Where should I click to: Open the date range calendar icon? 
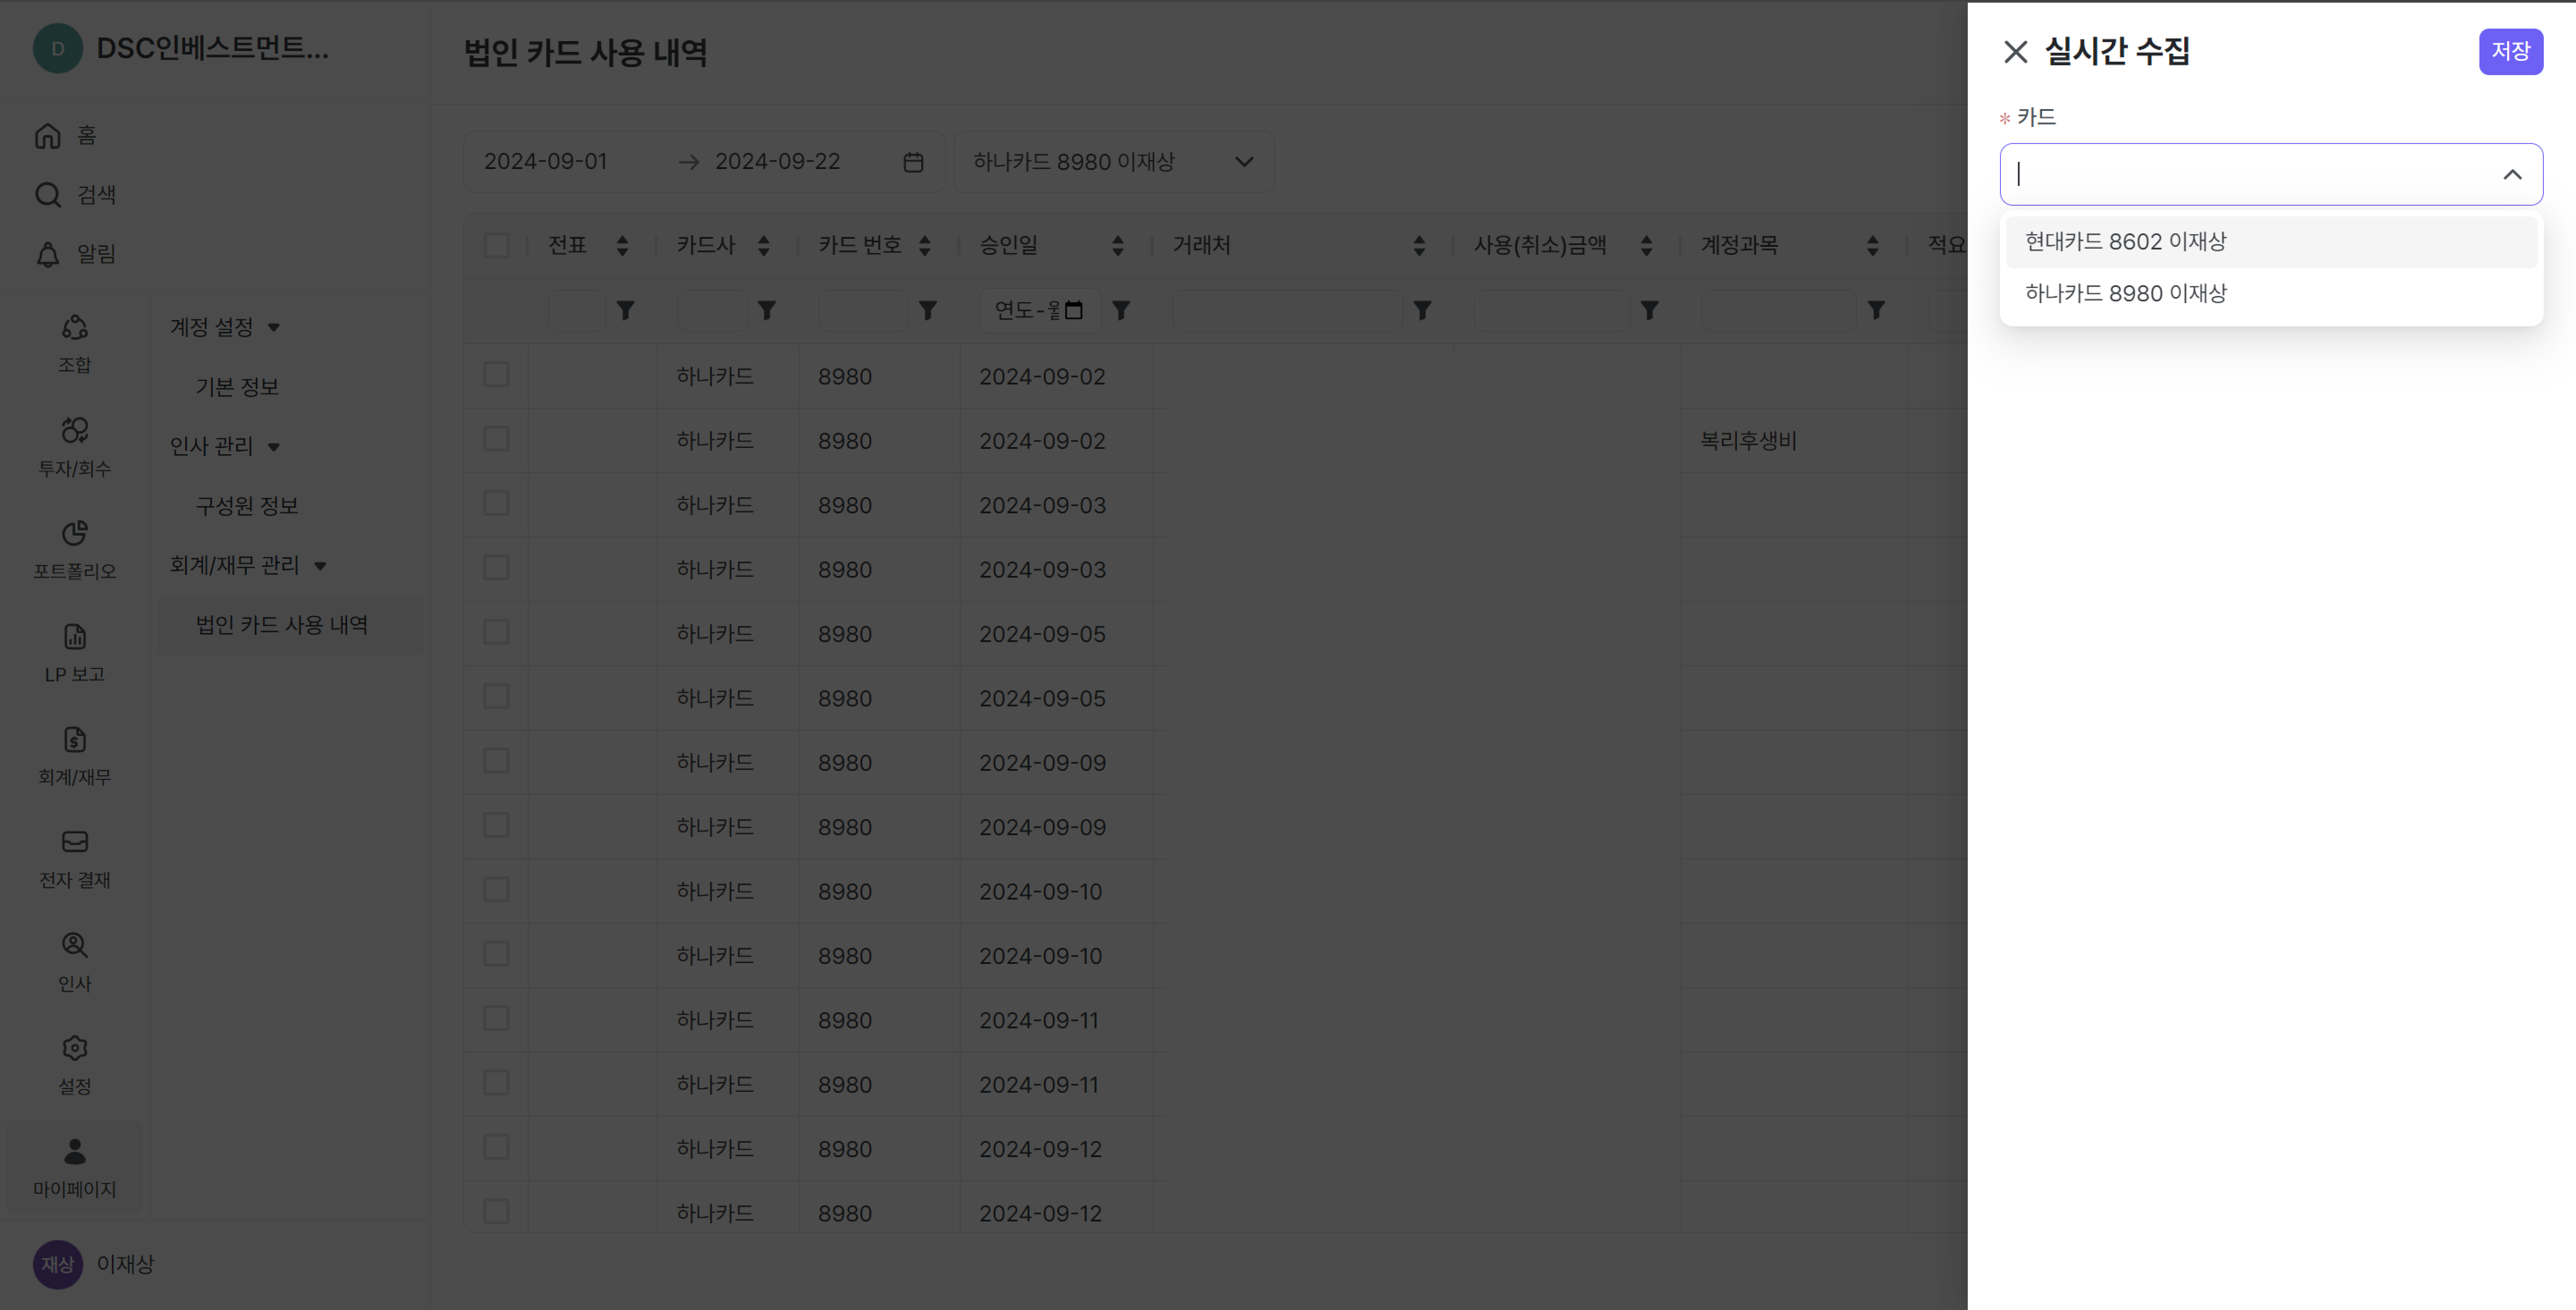point(913,162)
